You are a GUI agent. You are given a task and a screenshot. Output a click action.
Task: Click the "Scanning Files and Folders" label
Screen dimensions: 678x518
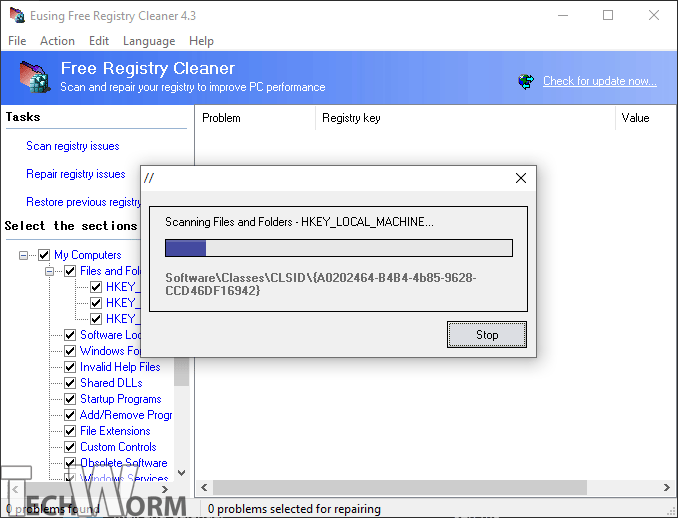(299, 222)
